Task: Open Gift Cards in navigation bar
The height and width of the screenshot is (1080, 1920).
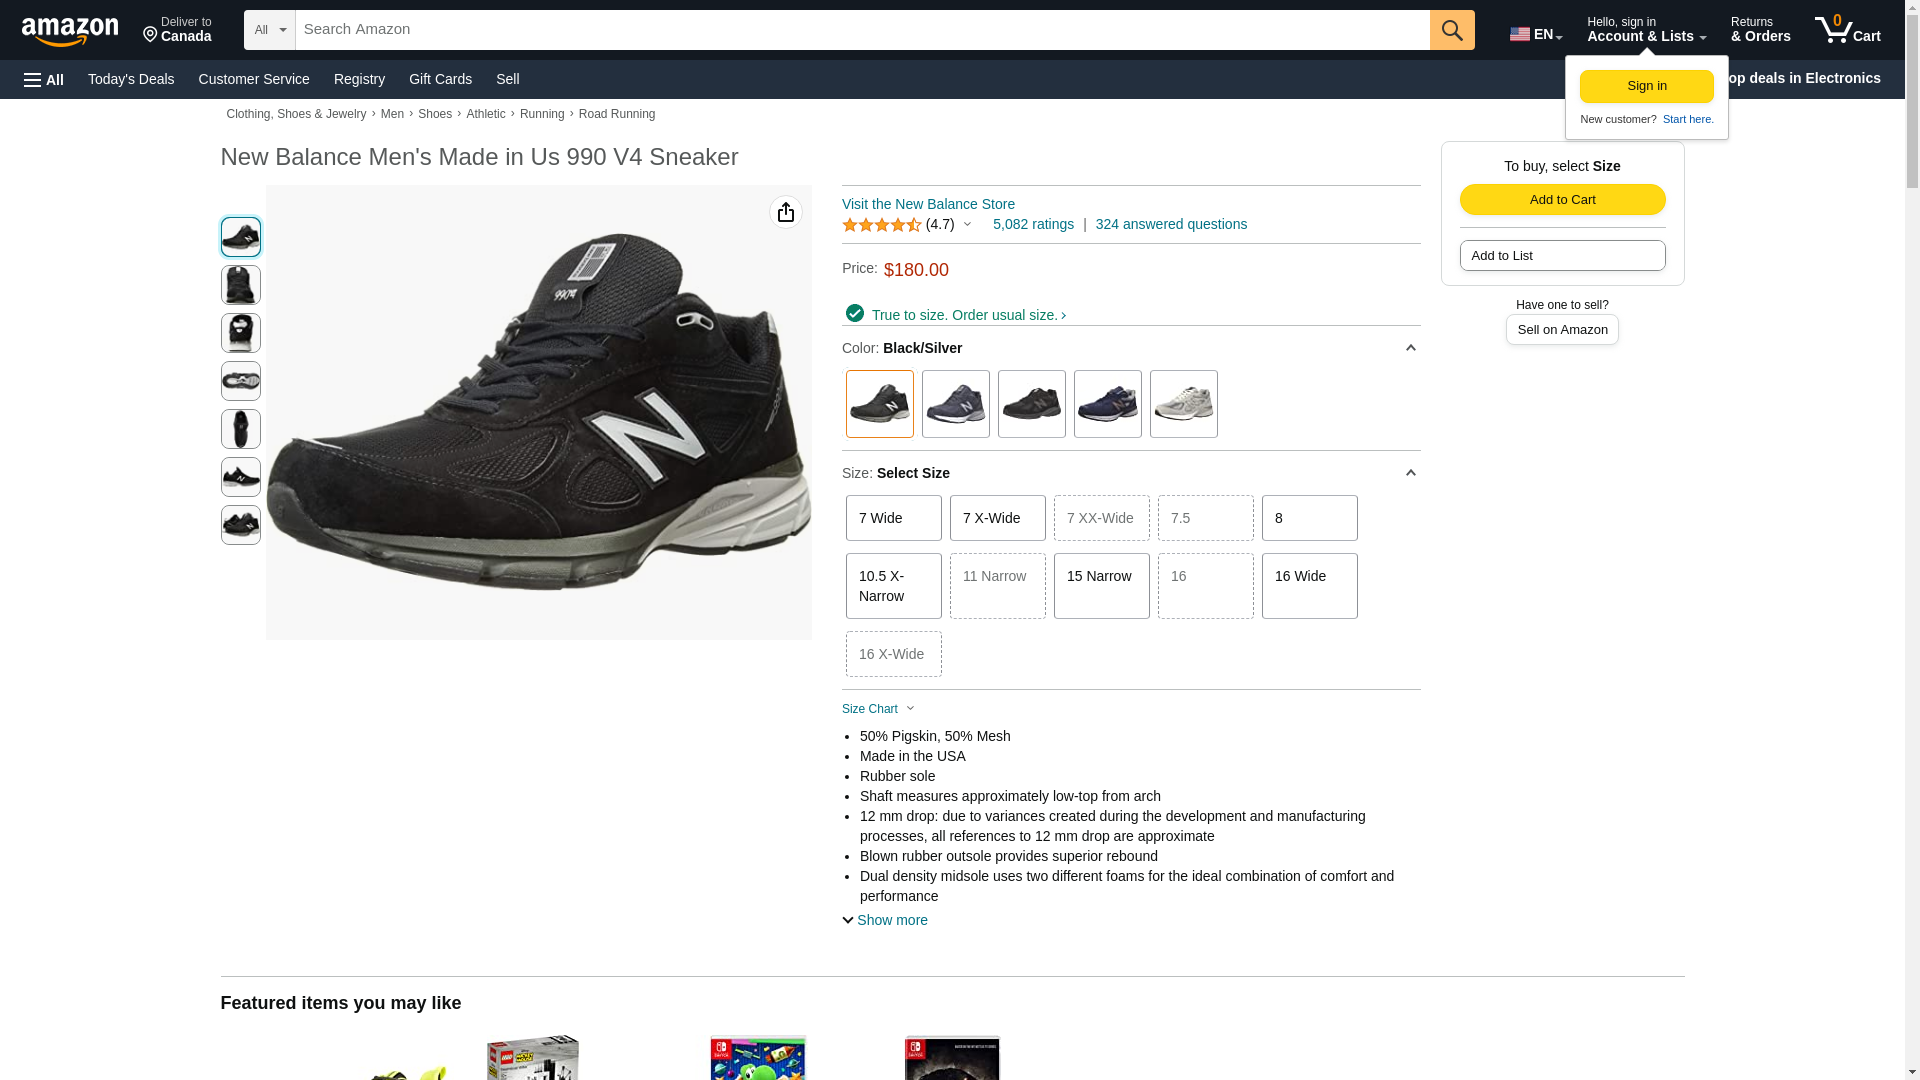Action: [x=440, y=79]
